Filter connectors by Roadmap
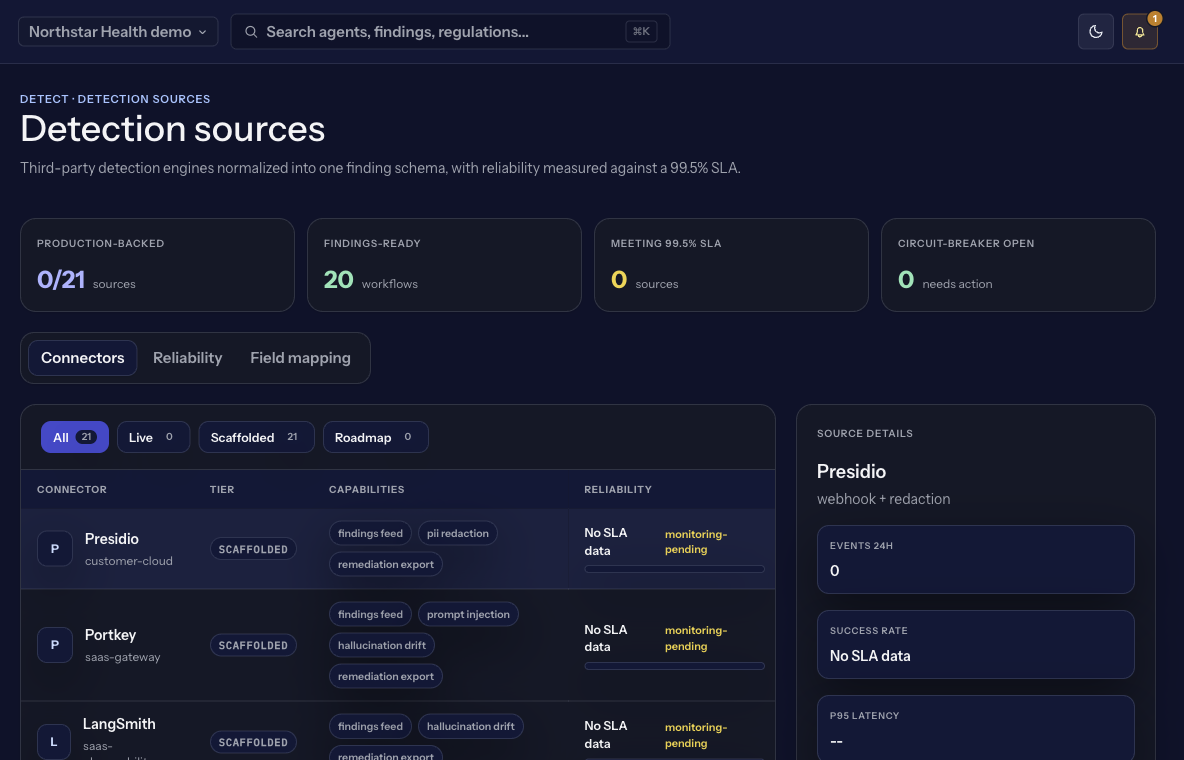Viewport: 1184px width, 760px height. (375, 437)
